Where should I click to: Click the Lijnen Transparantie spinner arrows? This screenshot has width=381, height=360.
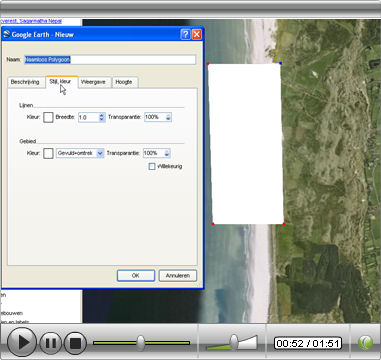168,117
